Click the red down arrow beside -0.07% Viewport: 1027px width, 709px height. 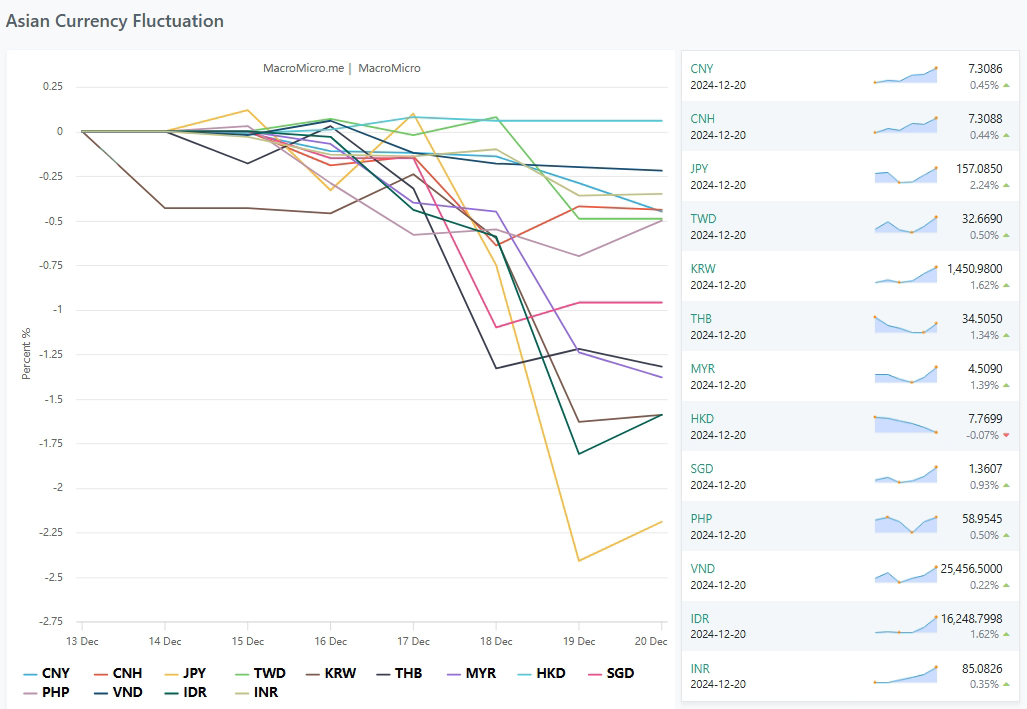coord(1006,435)
